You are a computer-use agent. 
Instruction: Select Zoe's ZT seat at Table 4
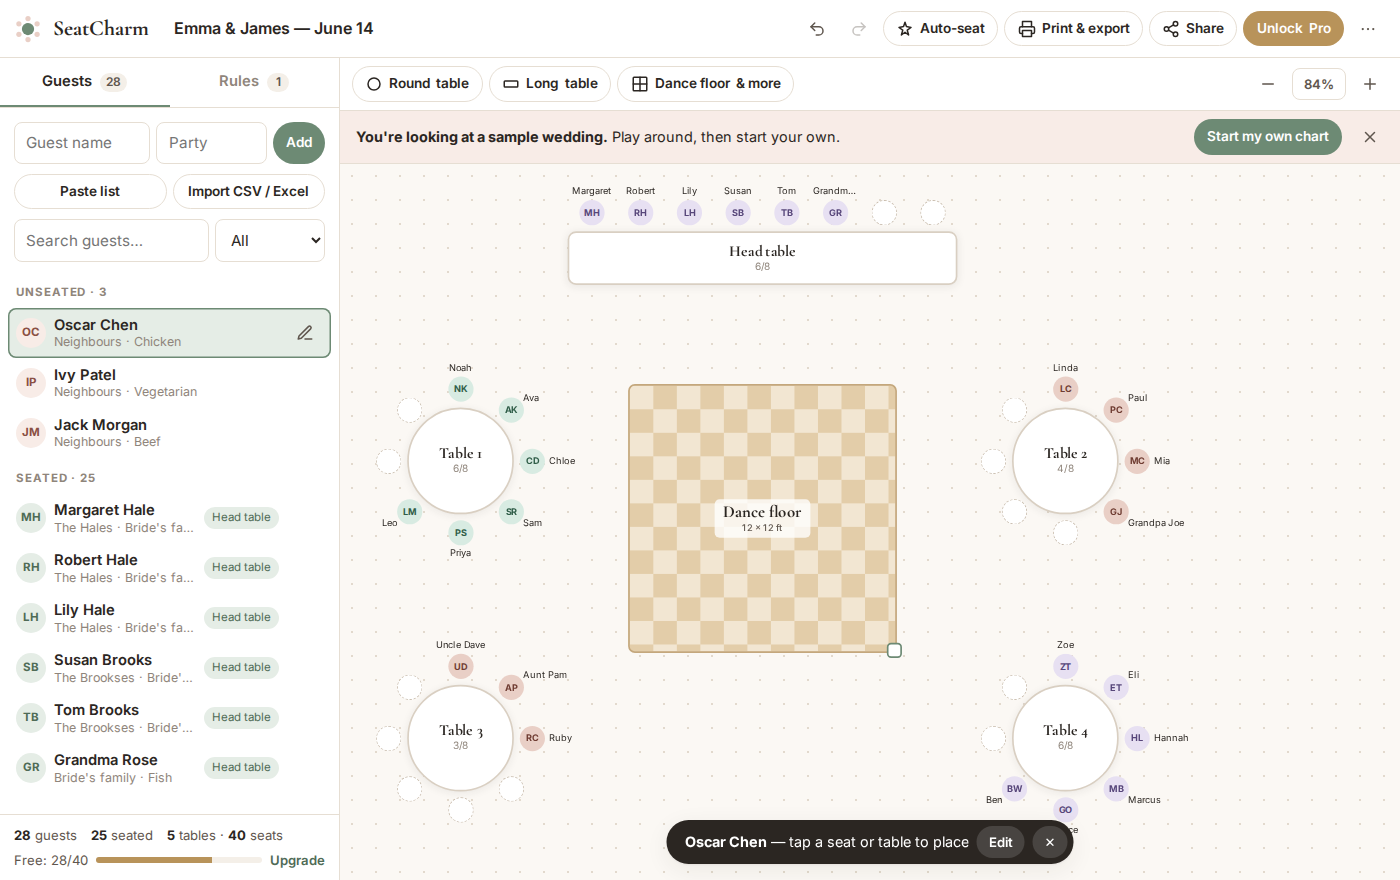pos(1065,666)
